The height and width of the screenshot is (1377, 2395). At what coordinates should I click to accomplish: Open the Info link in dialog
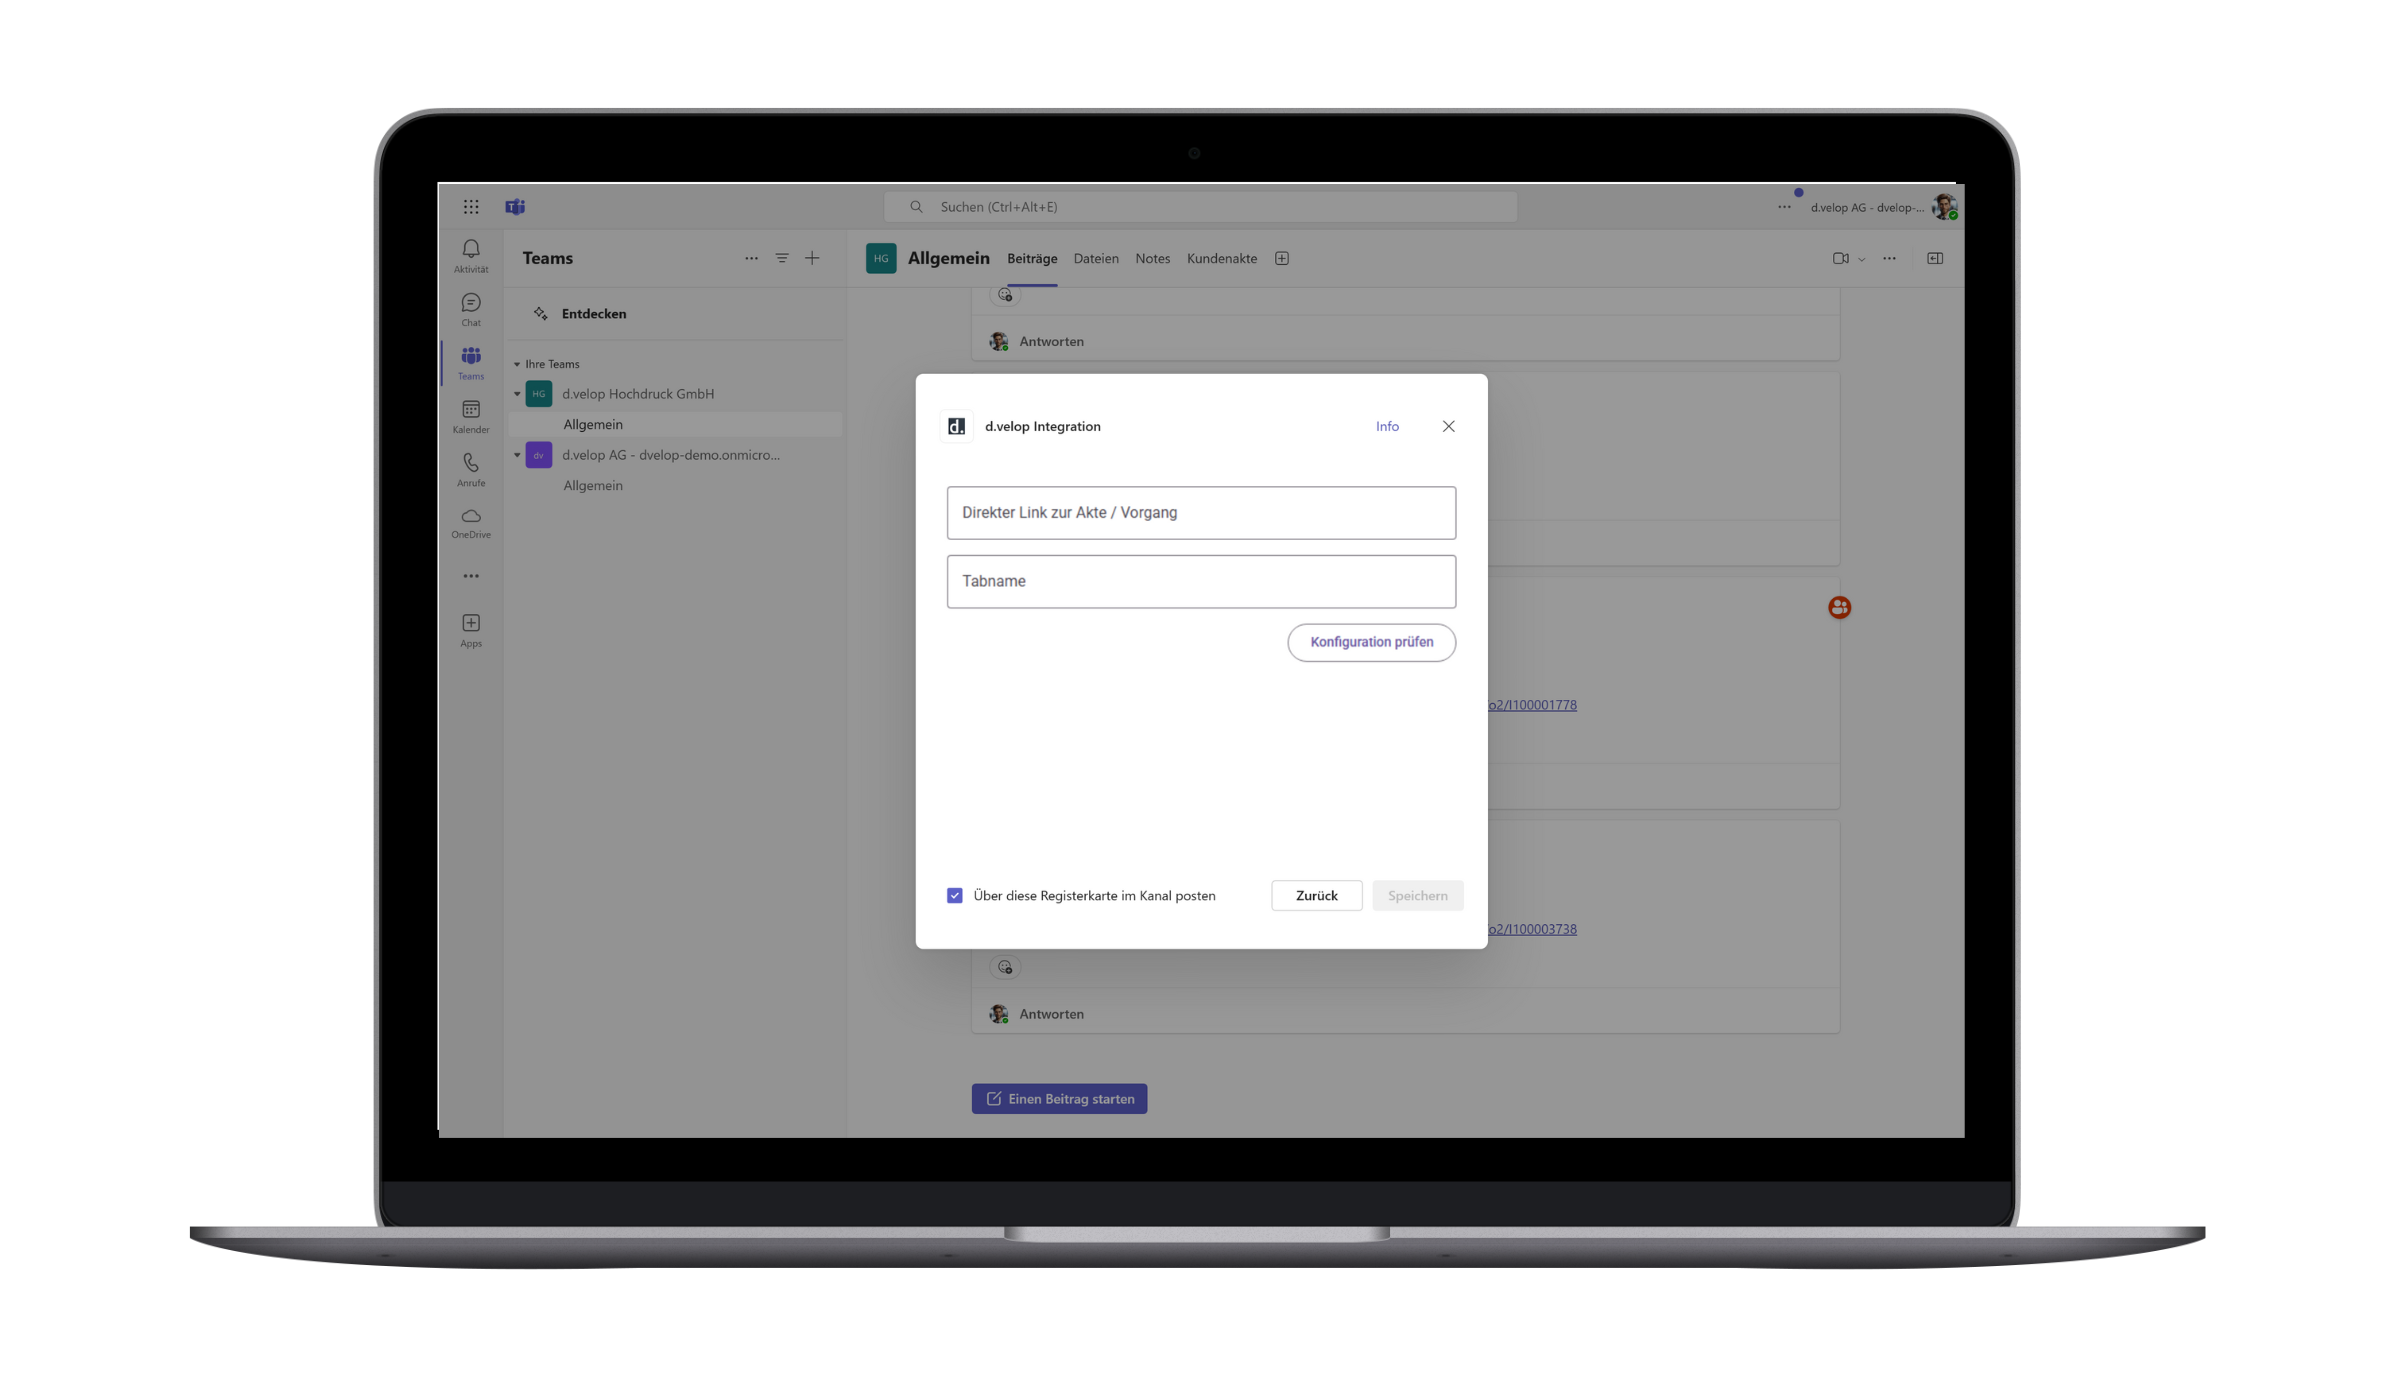coord(1387,426)
